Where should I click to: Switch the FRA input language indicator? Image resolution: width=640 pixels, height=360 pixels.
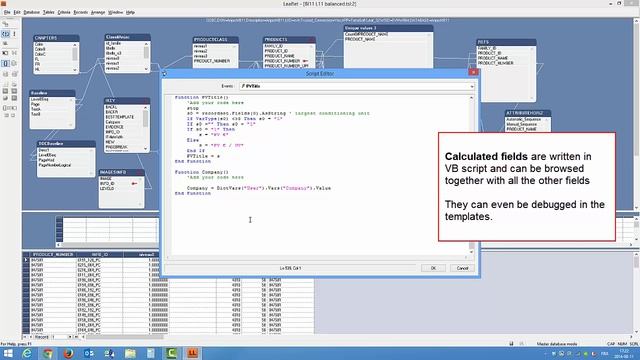pos(604,353)
